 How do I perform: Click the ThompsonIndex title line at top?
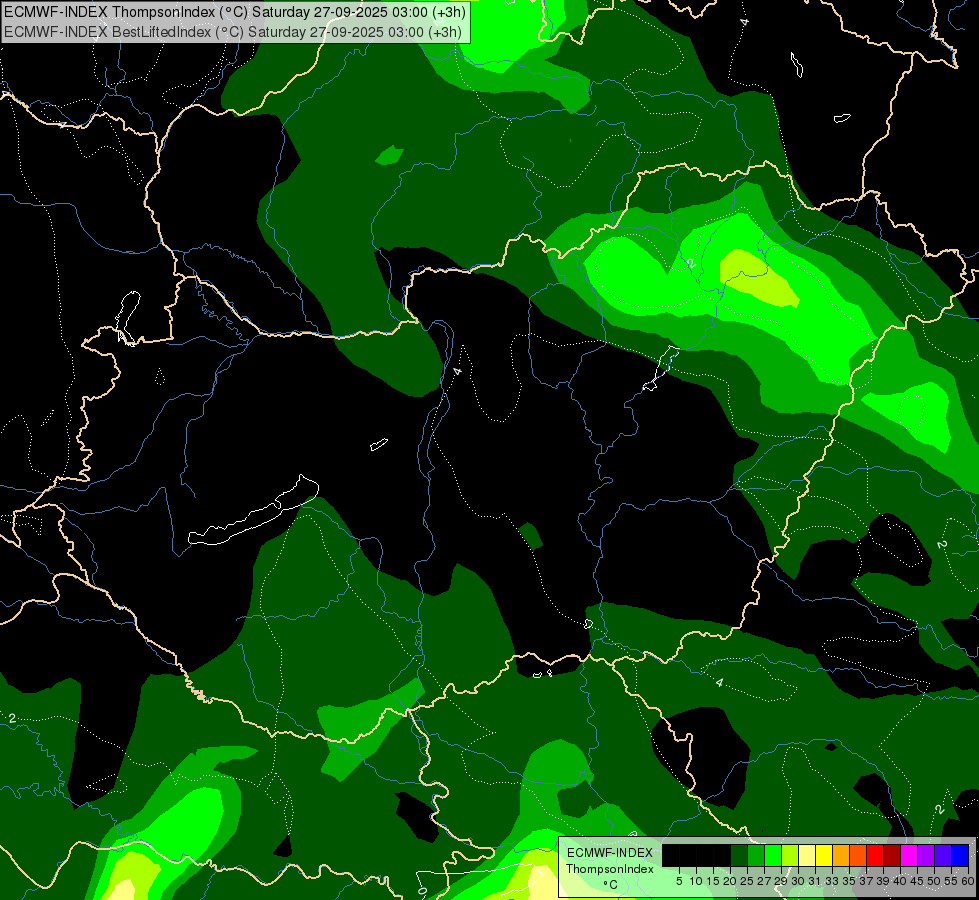coord(233,12)
